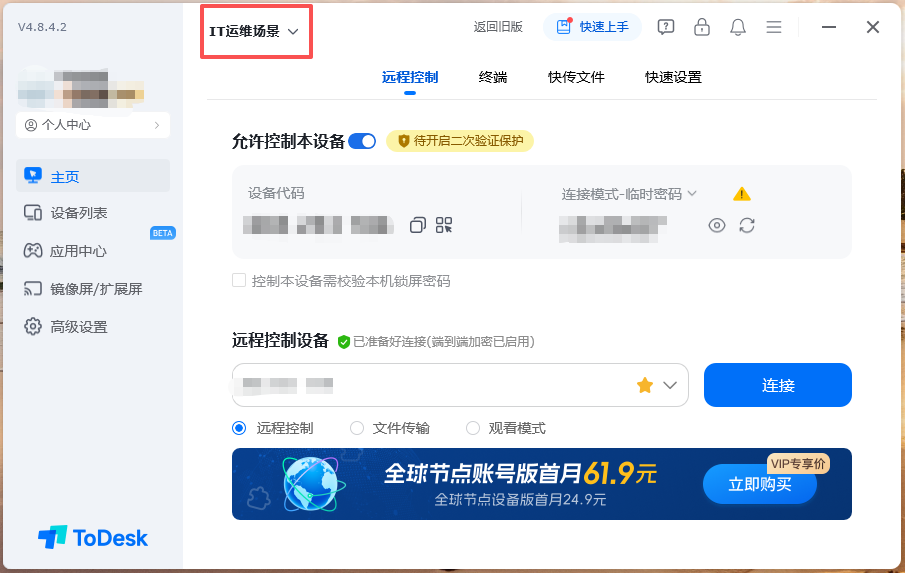Click the ToDesk logo
905x573 pixels.
point(93,538)
